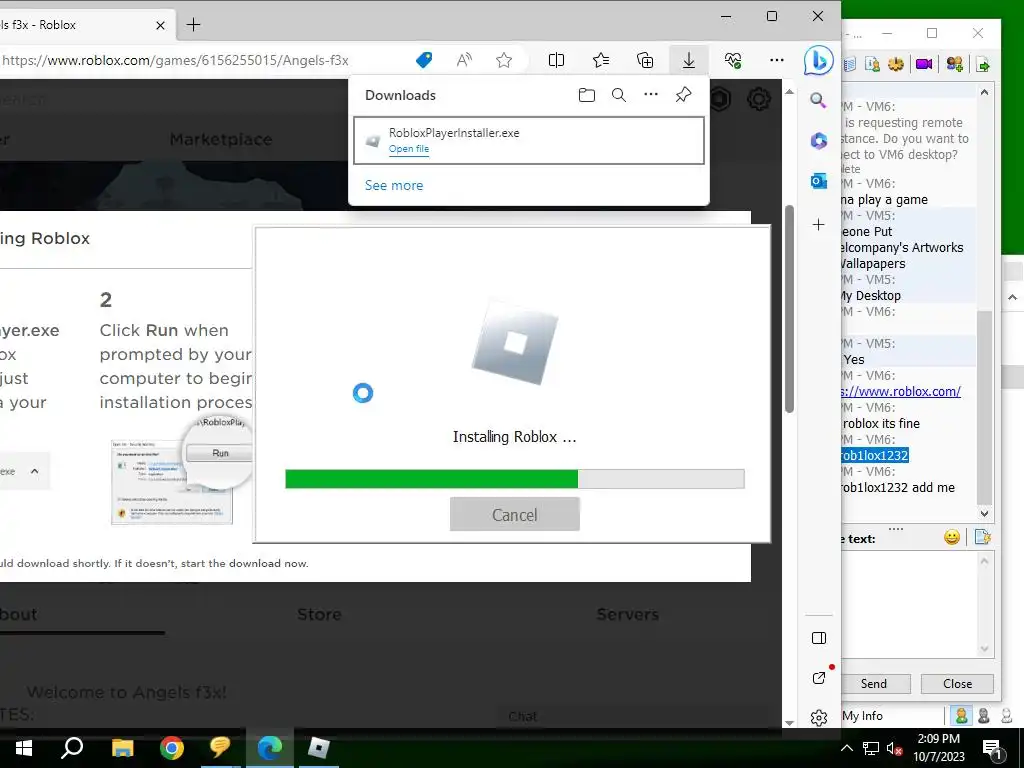Viewport: 1024px width, 768px height.
Task: Open Browser essentials heart icon
Action: pos(733,60)
